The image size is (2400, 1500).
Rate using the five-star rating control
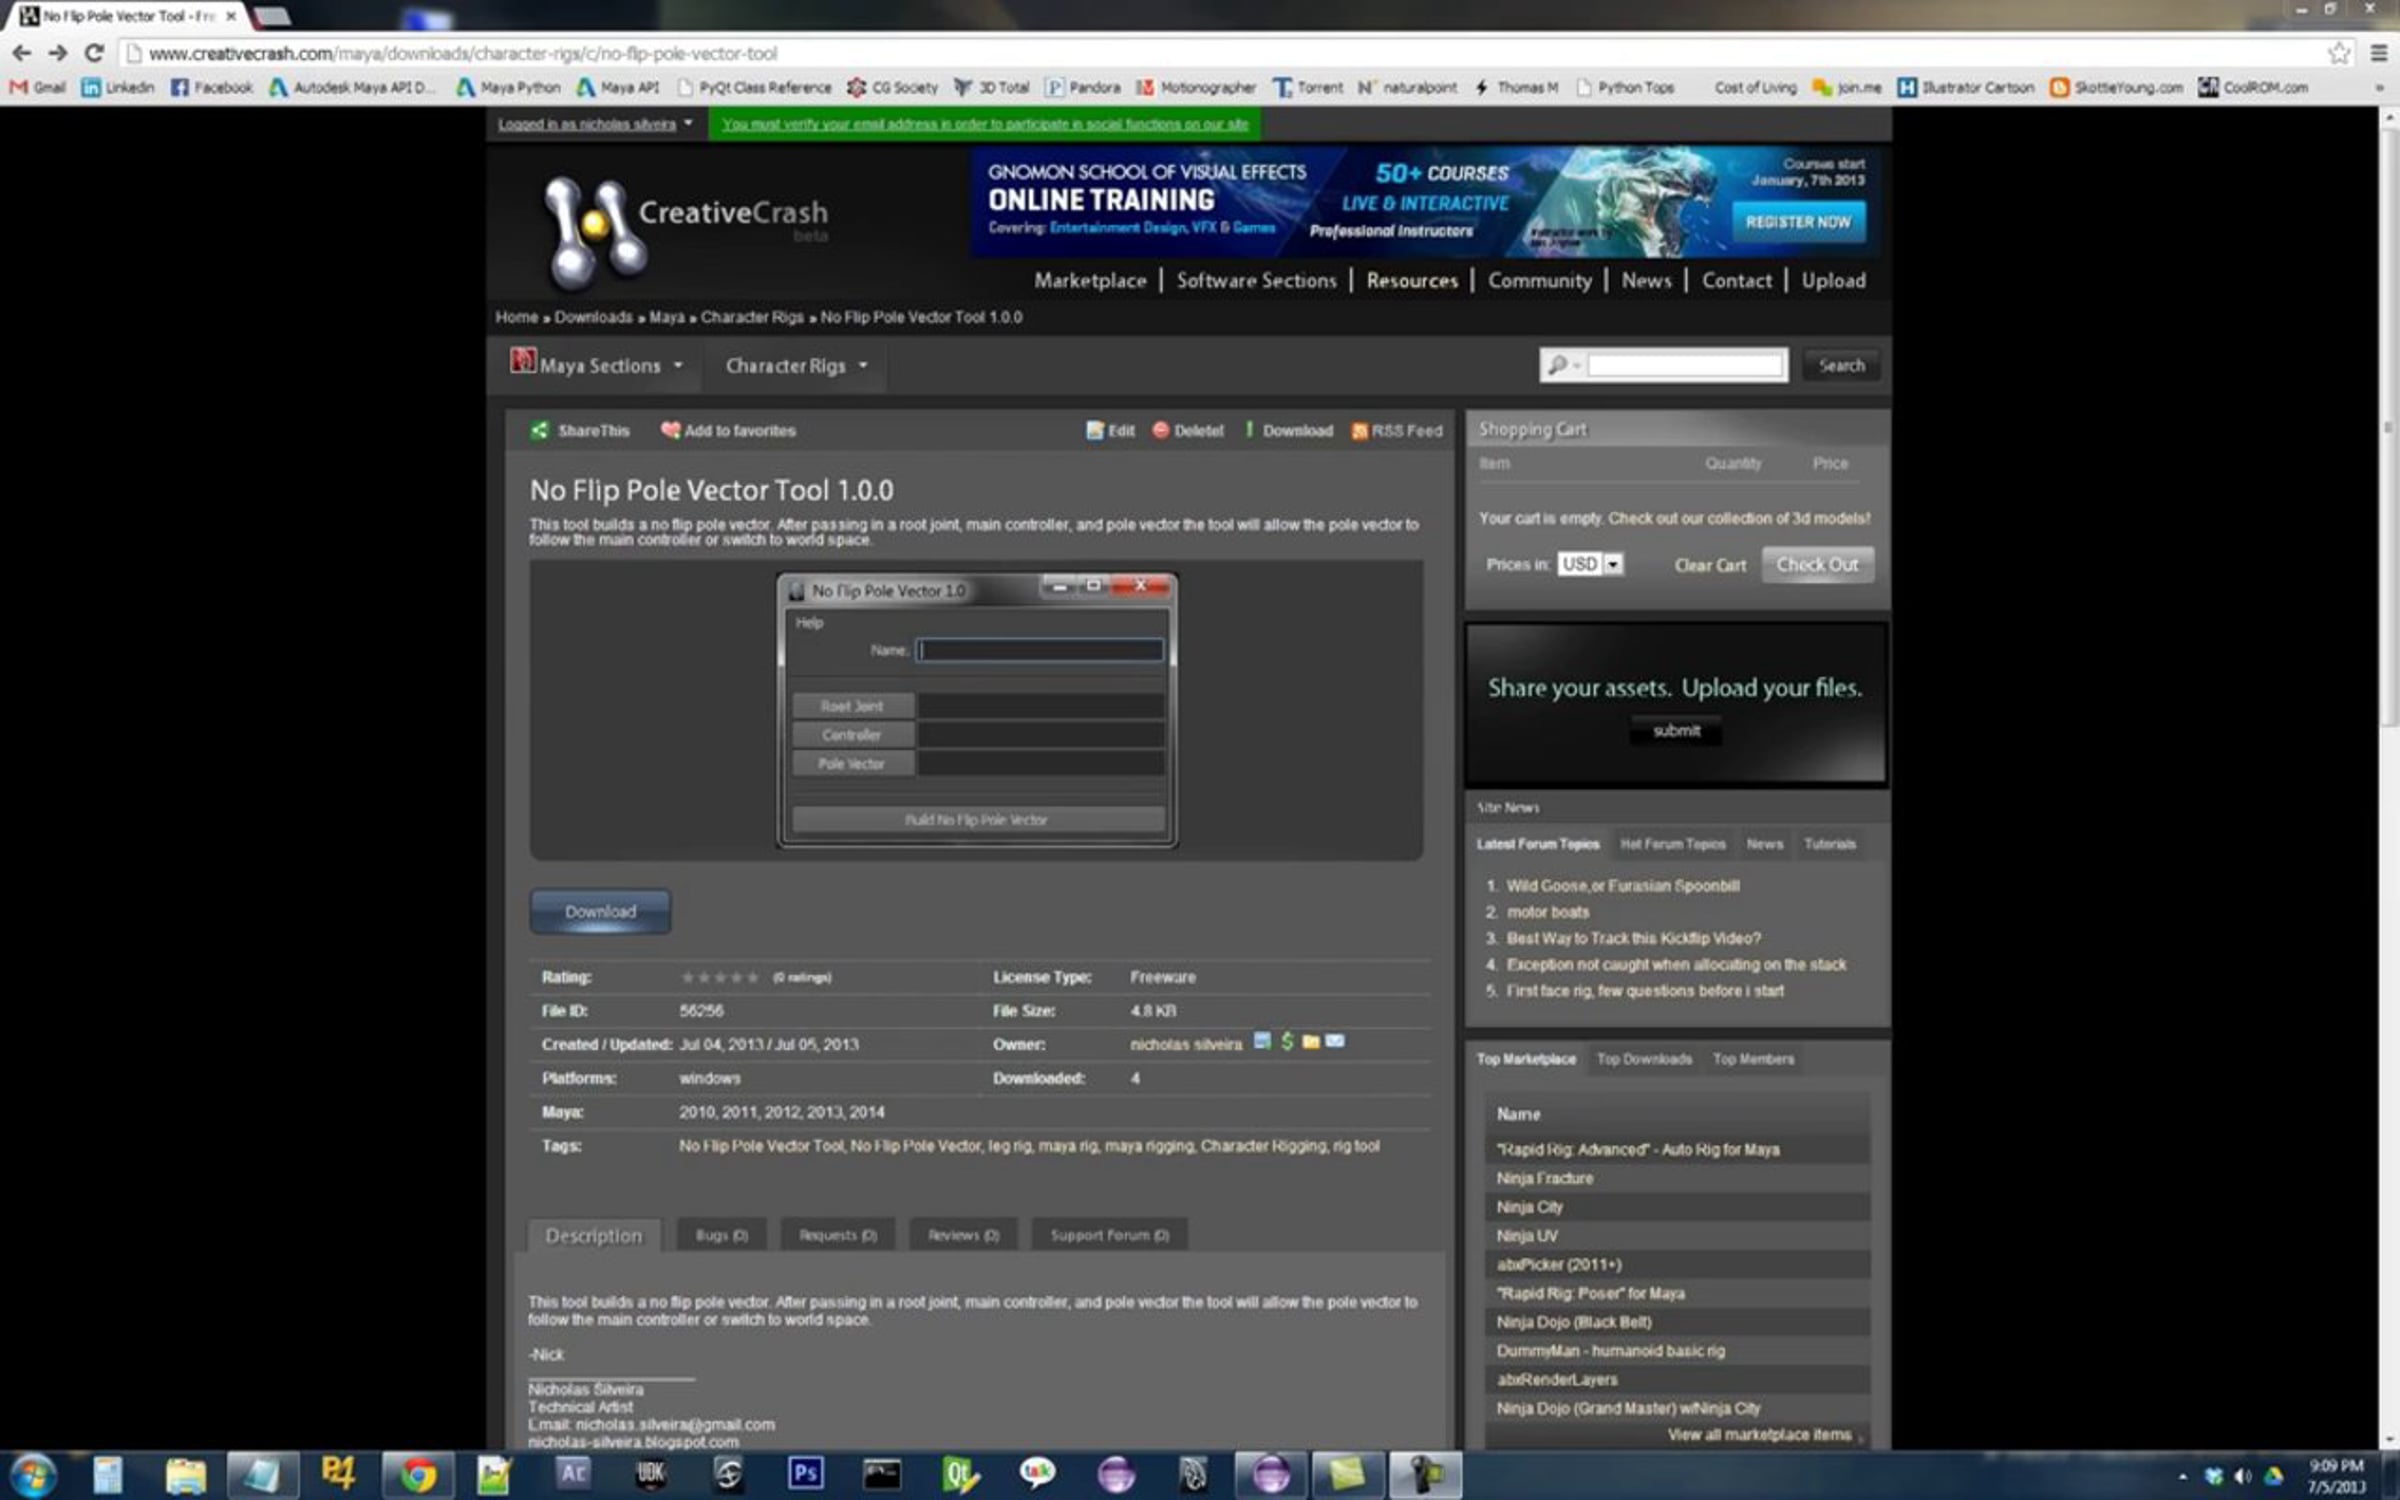point(719,977)
